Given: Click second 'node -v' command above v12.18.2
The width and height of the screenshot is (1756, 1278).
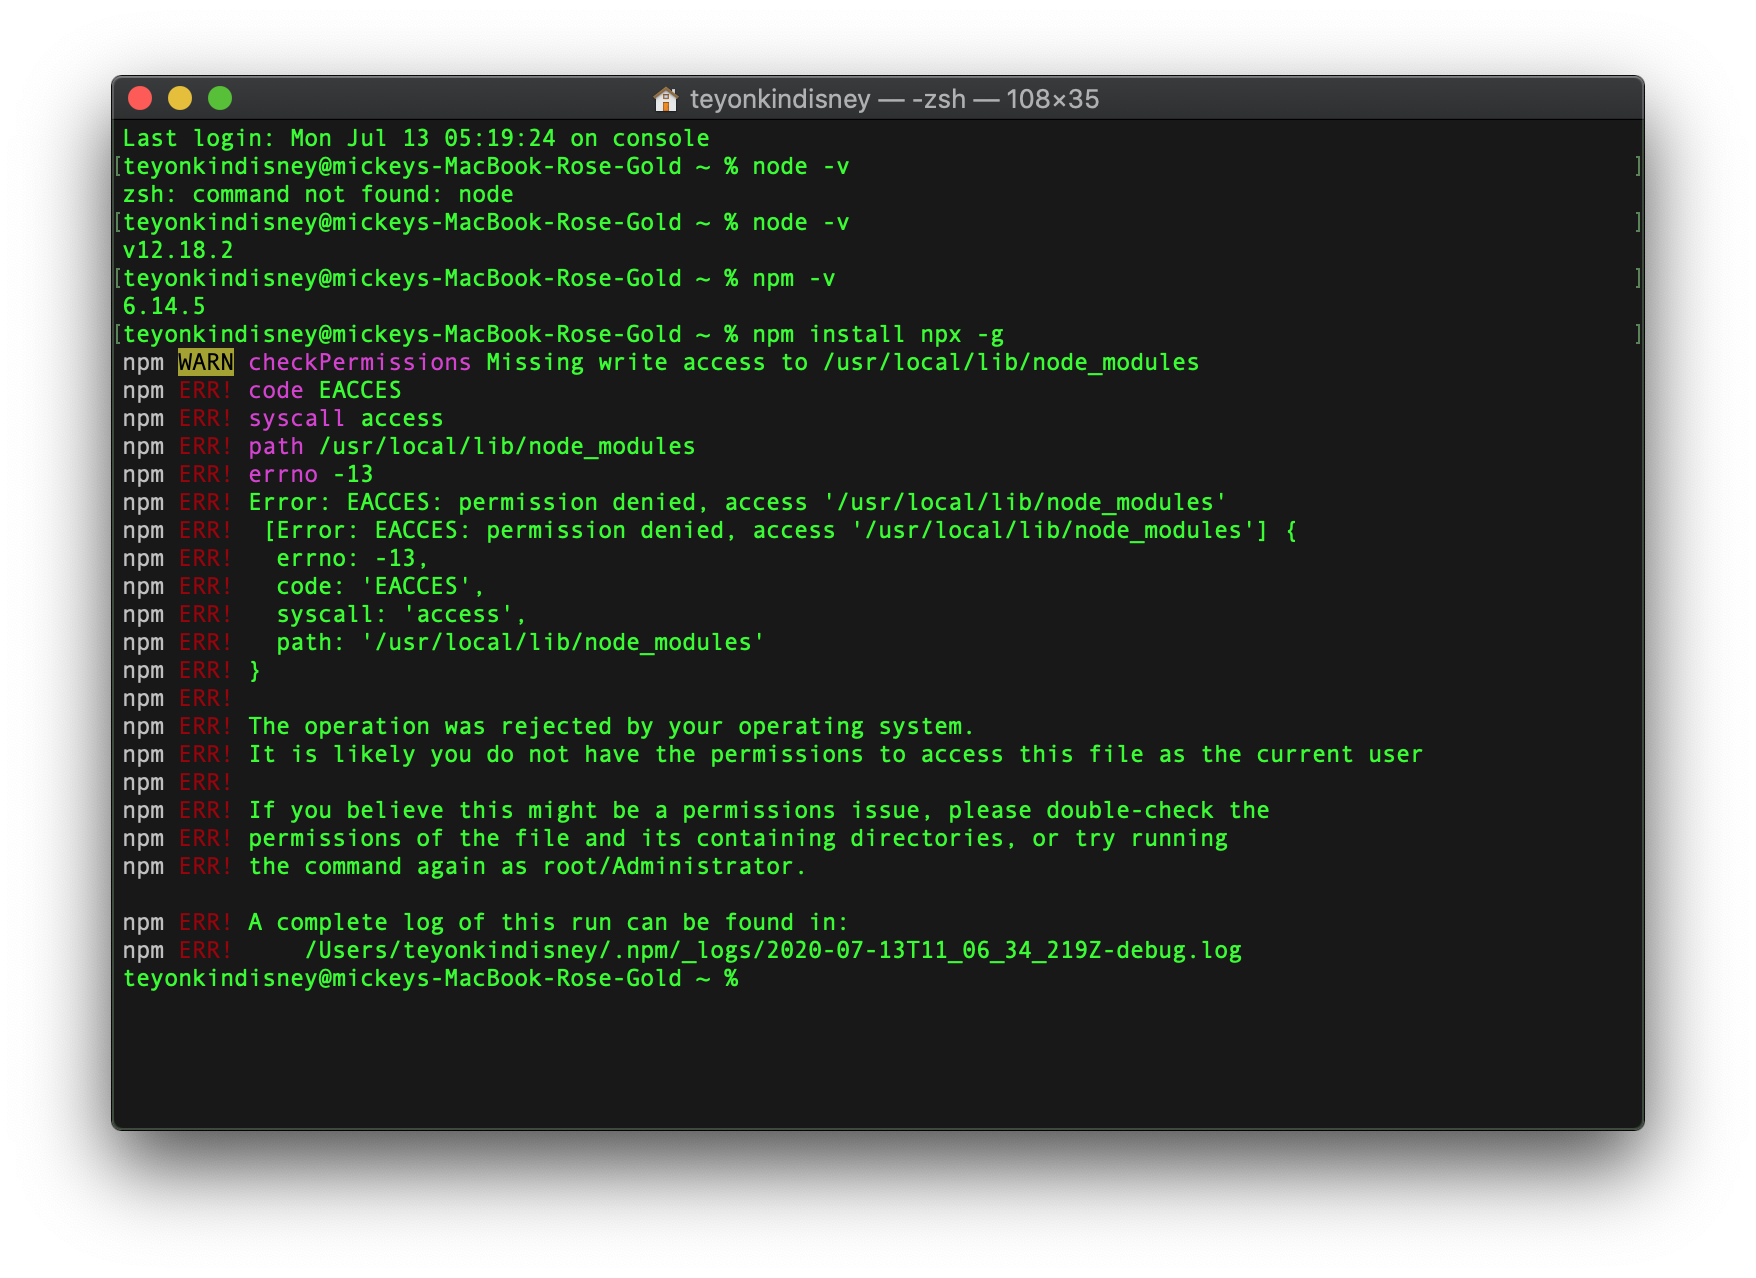Looking at the screenshot, I should pos(801,222).
